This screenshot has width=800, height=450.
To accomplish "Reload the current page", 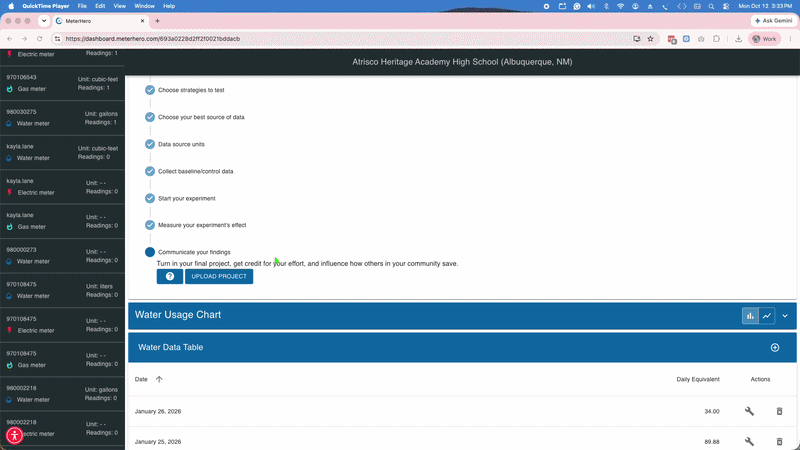I will 39,39.
